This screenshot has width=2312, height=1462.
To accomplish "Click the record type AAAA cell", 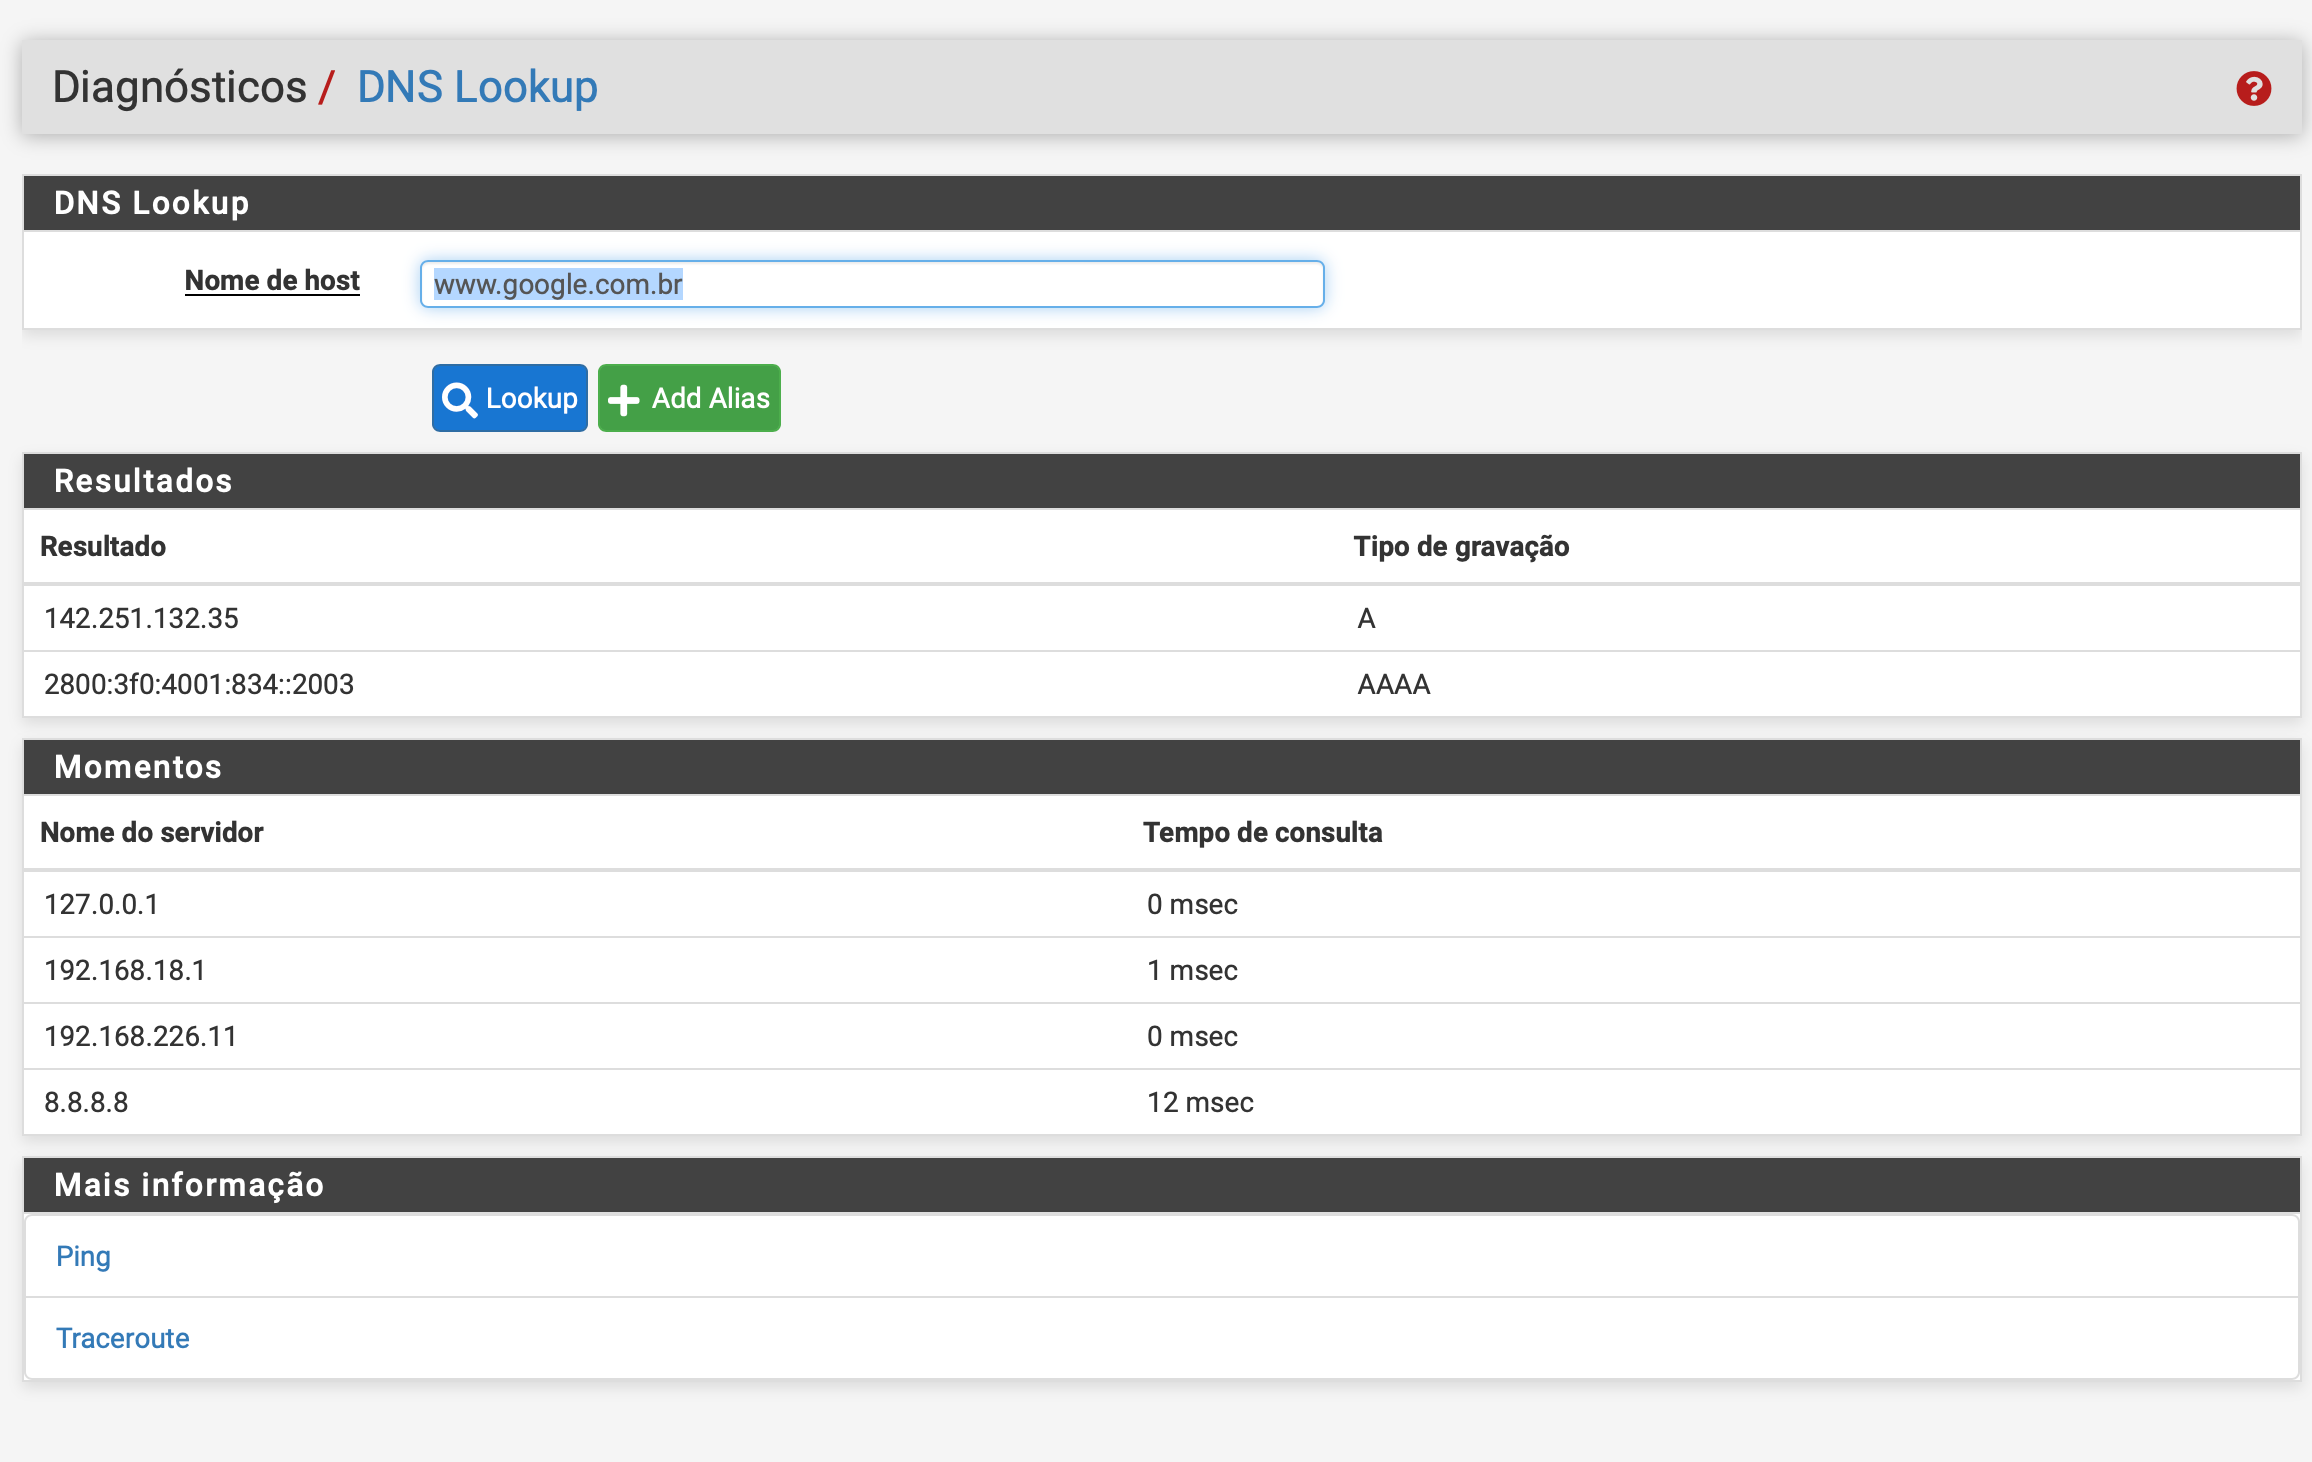I will [1394, 684].
